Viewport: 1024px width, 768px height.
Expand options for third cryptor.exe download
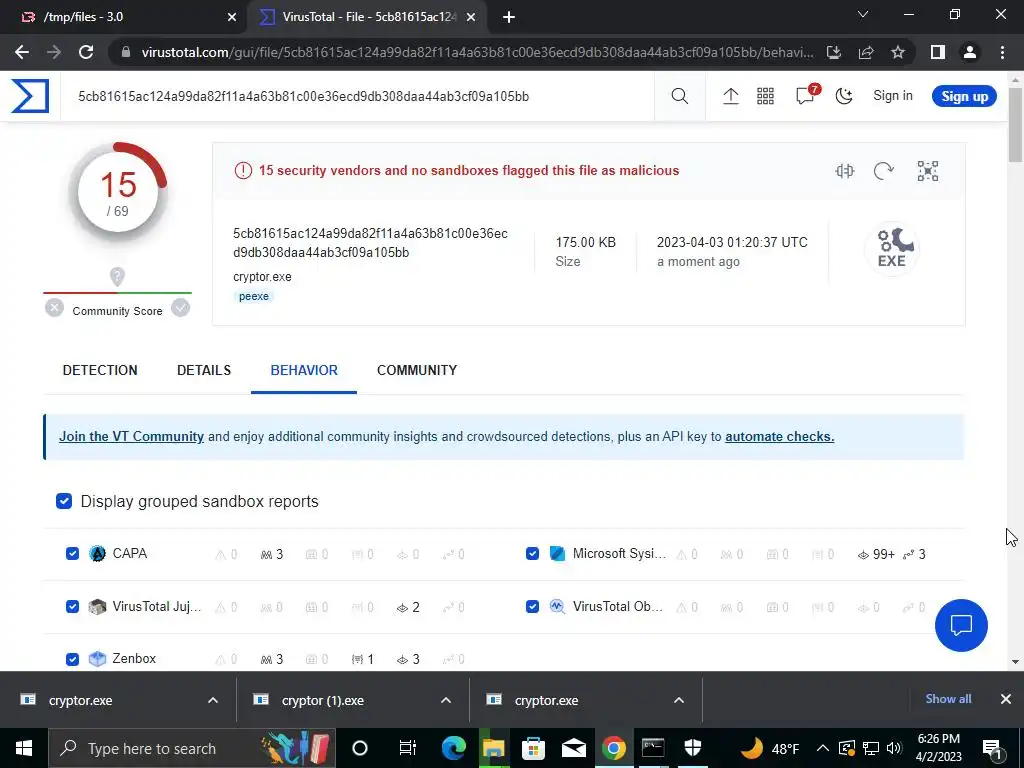tap(679, 700)
